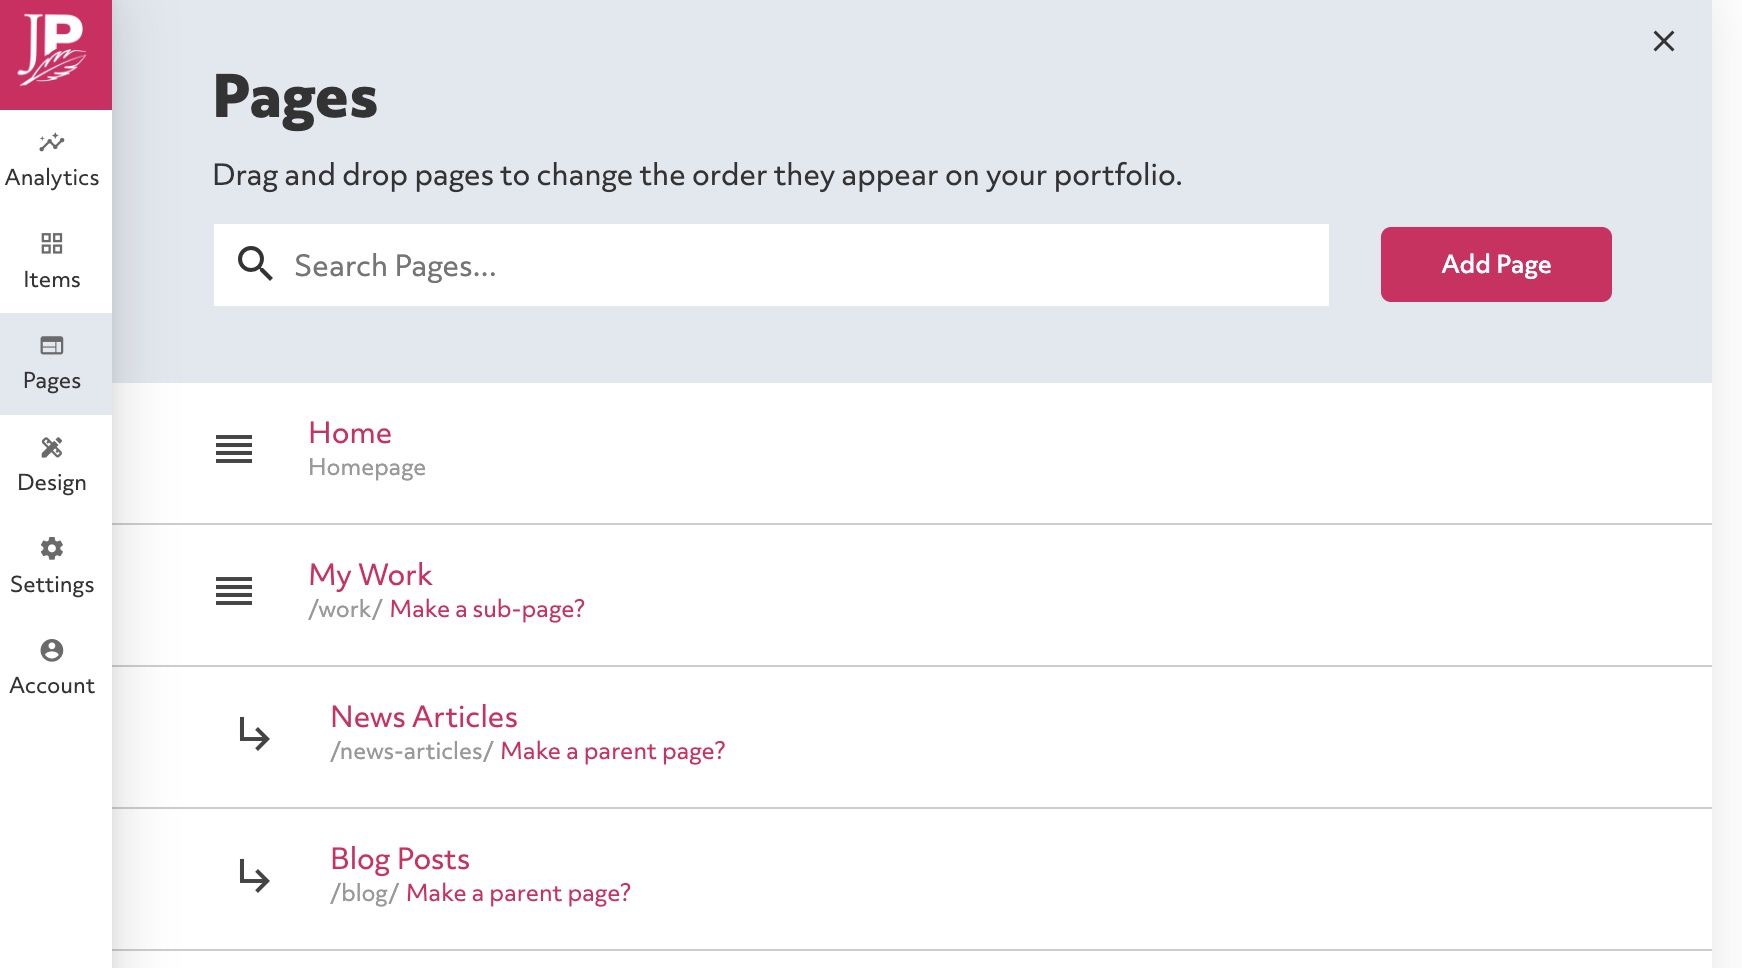Open the My Work page
1742x968 pixels.
[371, 574]
